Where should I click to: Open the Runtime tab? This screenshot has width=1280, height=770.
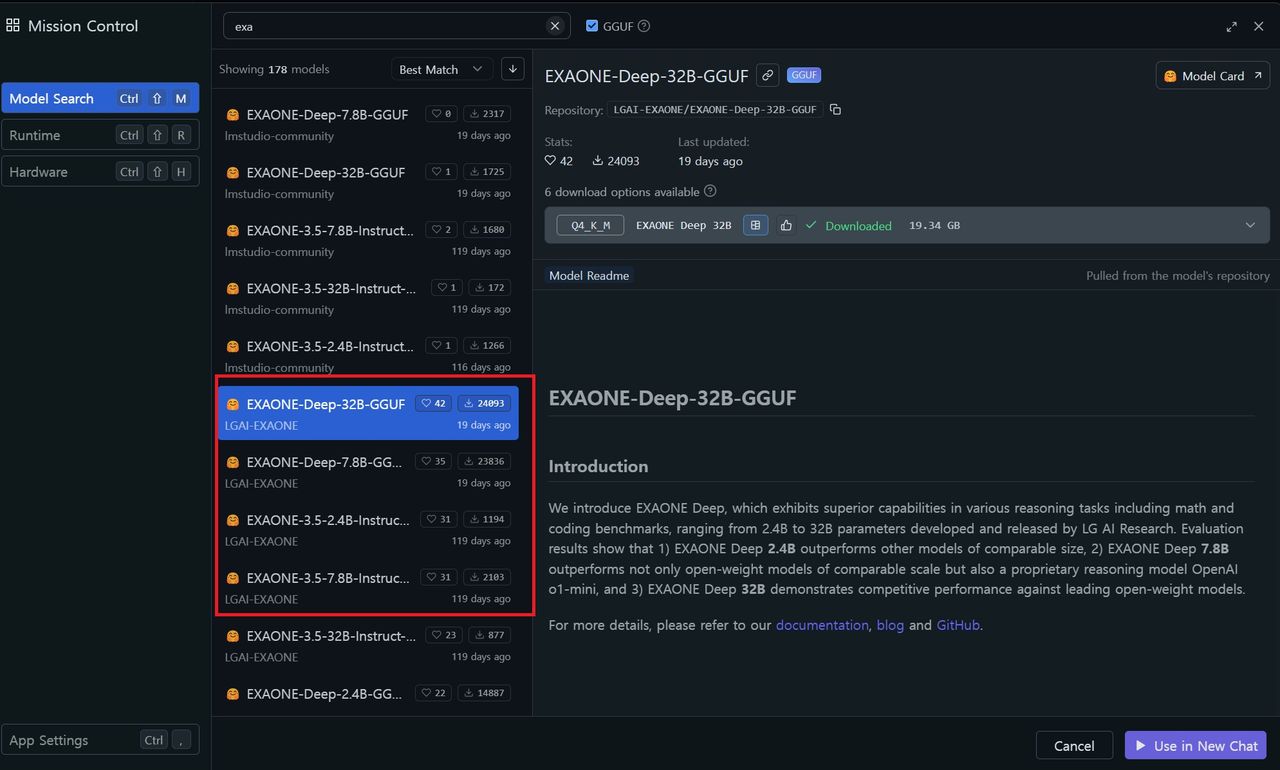pos(100,135)
